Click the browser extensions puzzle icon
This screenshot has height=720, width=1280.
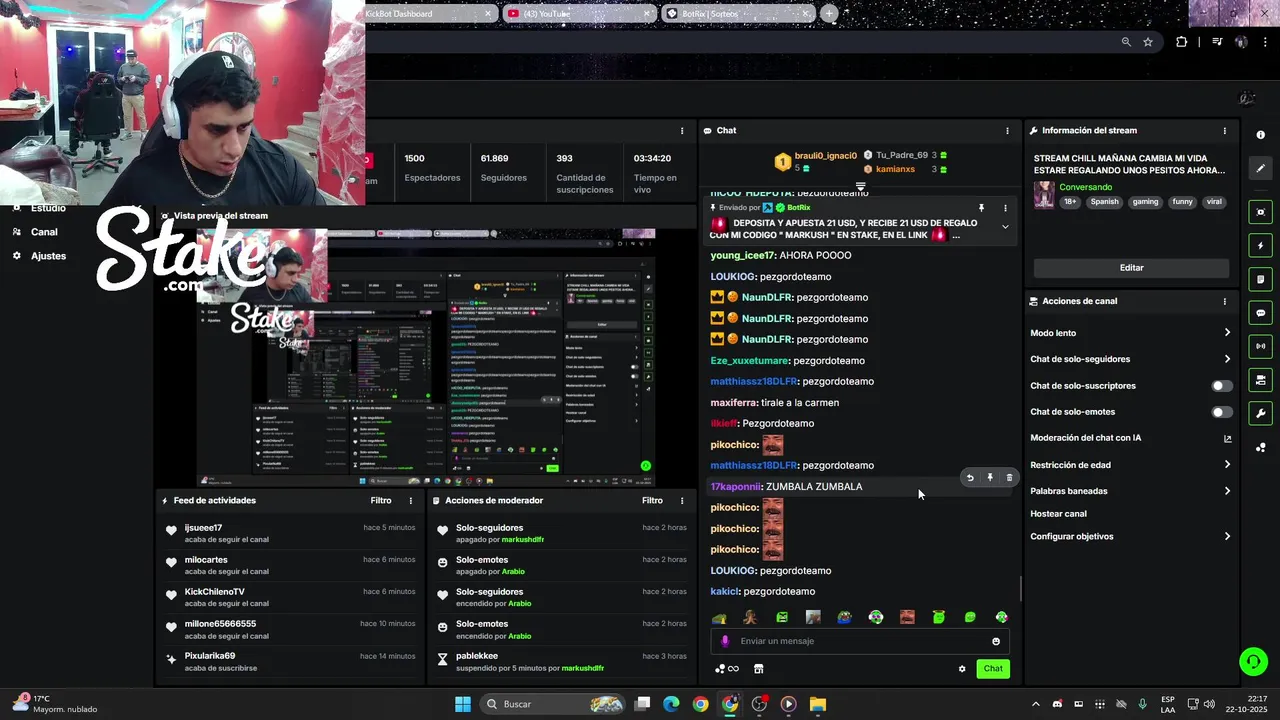point(1182,42)
